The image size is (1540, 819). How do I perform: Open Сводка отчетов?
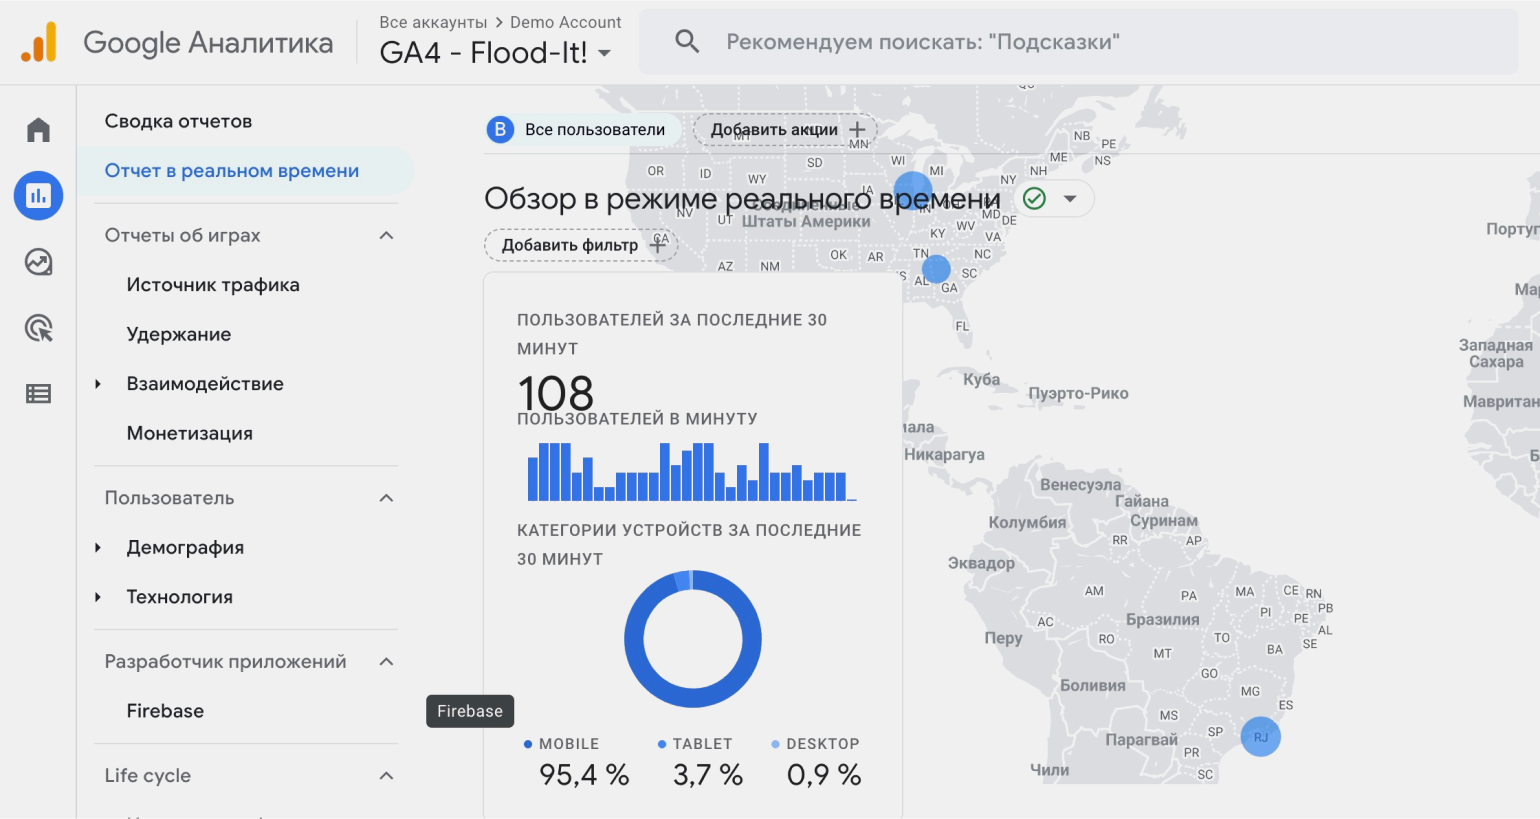(x=178, y=121)
